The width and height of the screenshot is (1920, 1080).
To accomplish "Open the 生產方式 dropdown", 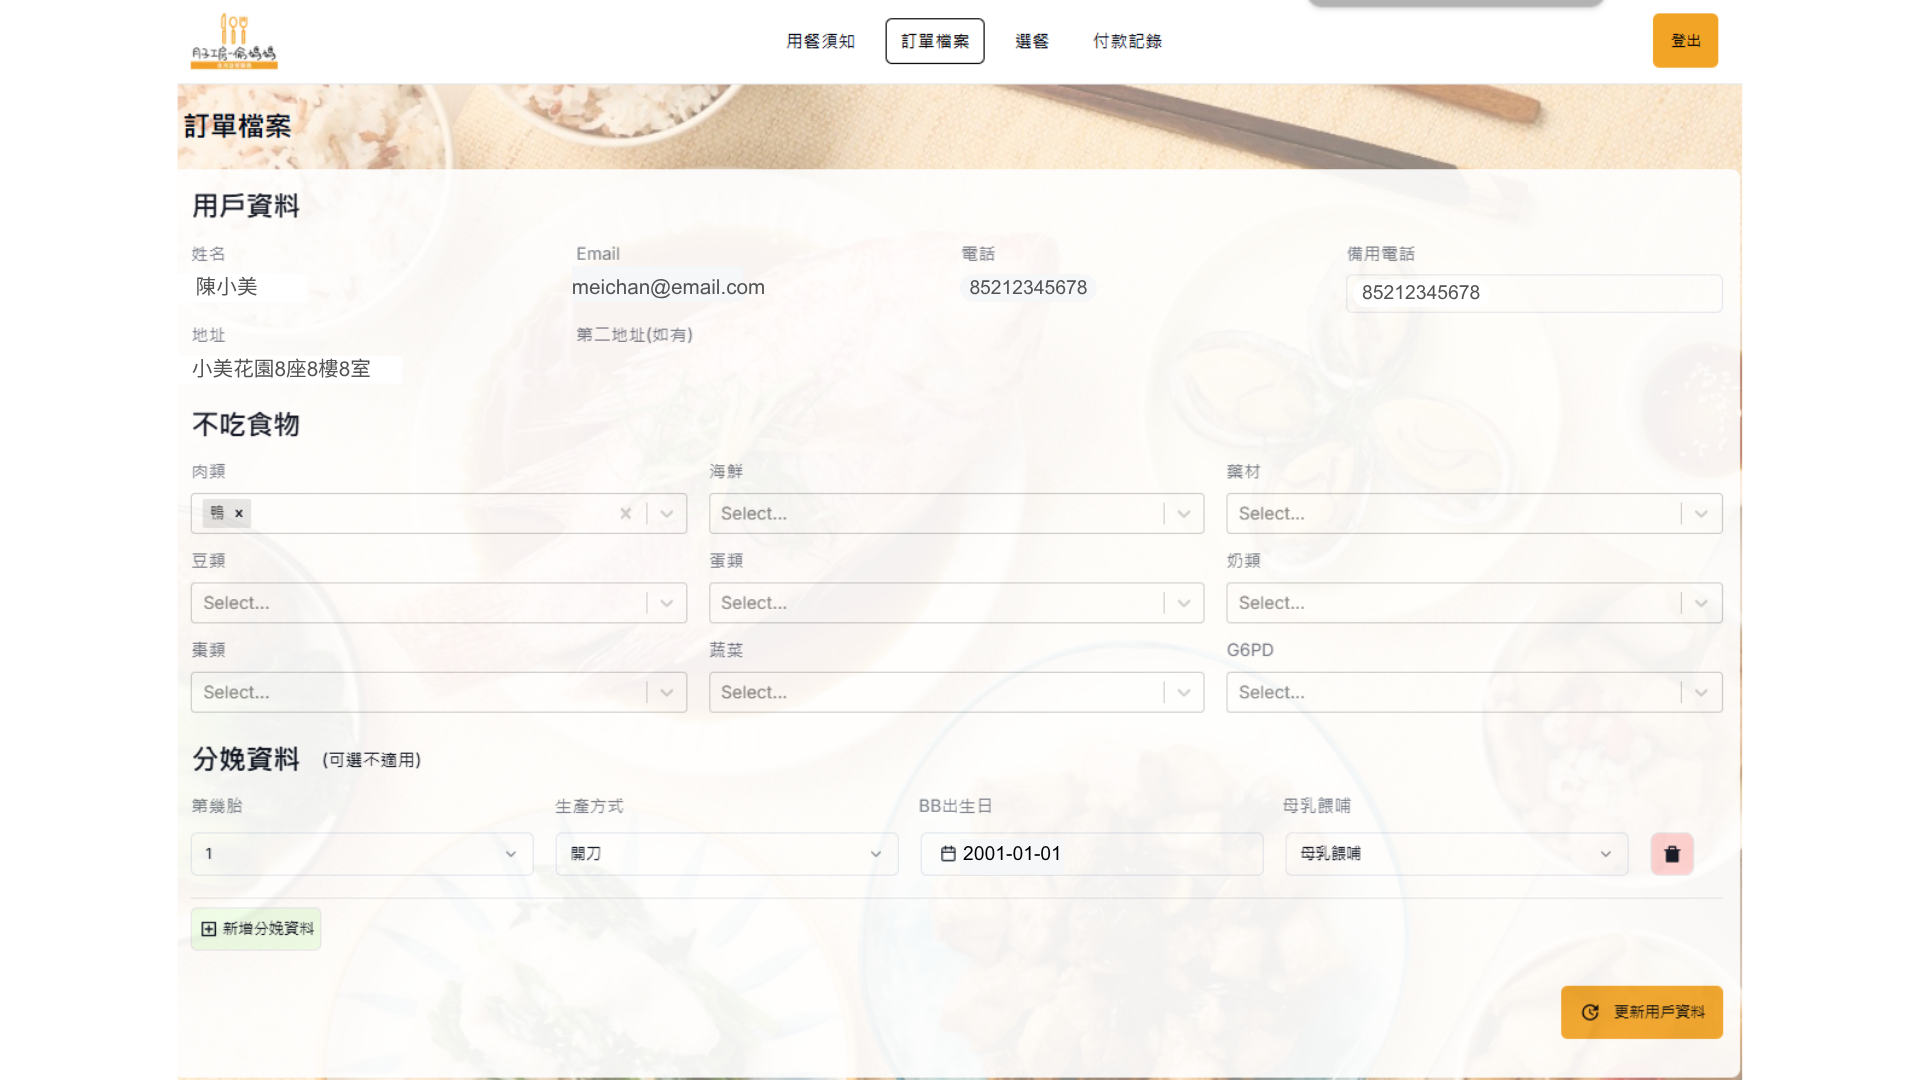I will click(x=726, y=854).
